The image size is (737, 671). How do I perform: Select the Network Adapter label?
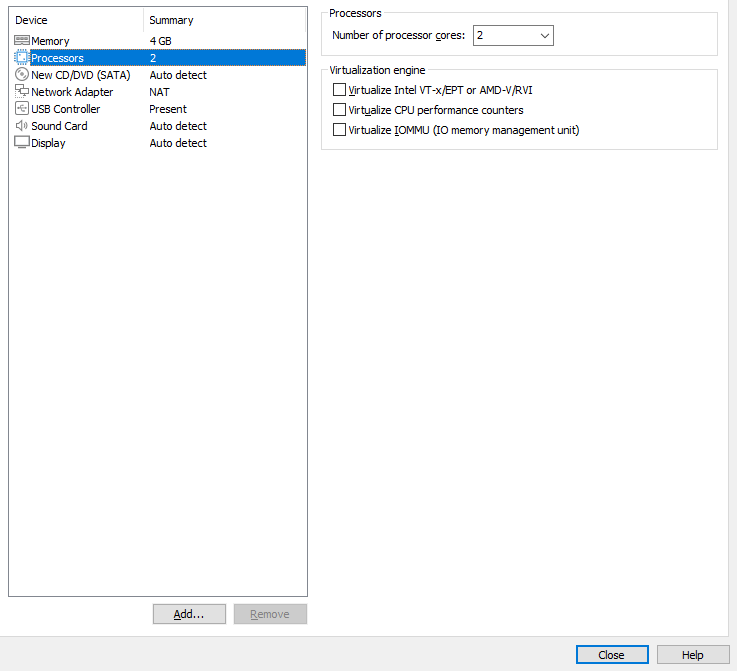pos(72,92)
